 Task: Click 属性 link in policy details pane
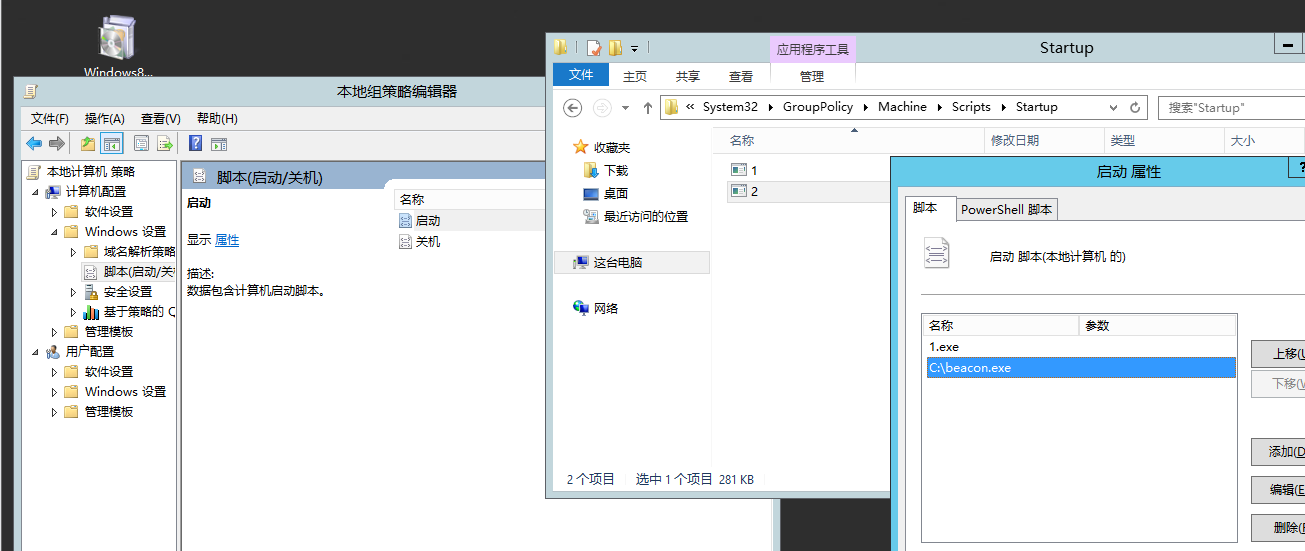coord(227,240)
